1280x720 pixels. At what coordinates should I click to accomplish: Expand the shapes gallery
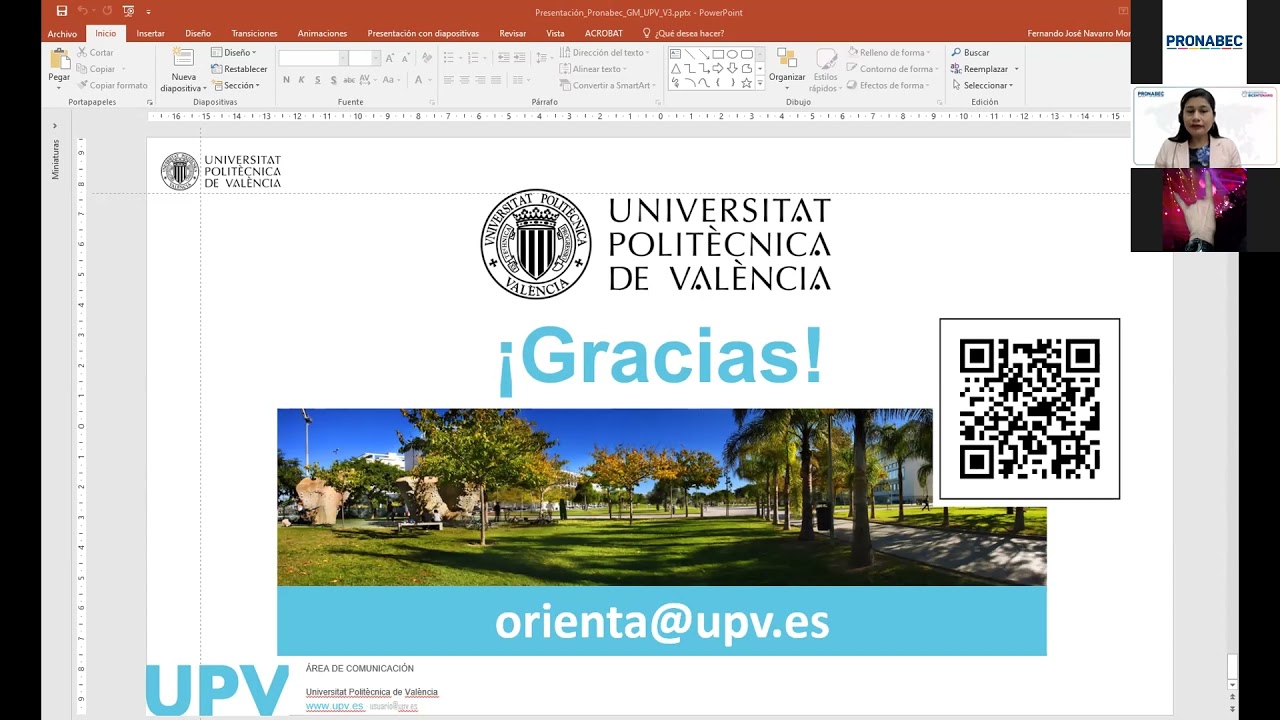[x=760, y=83]
